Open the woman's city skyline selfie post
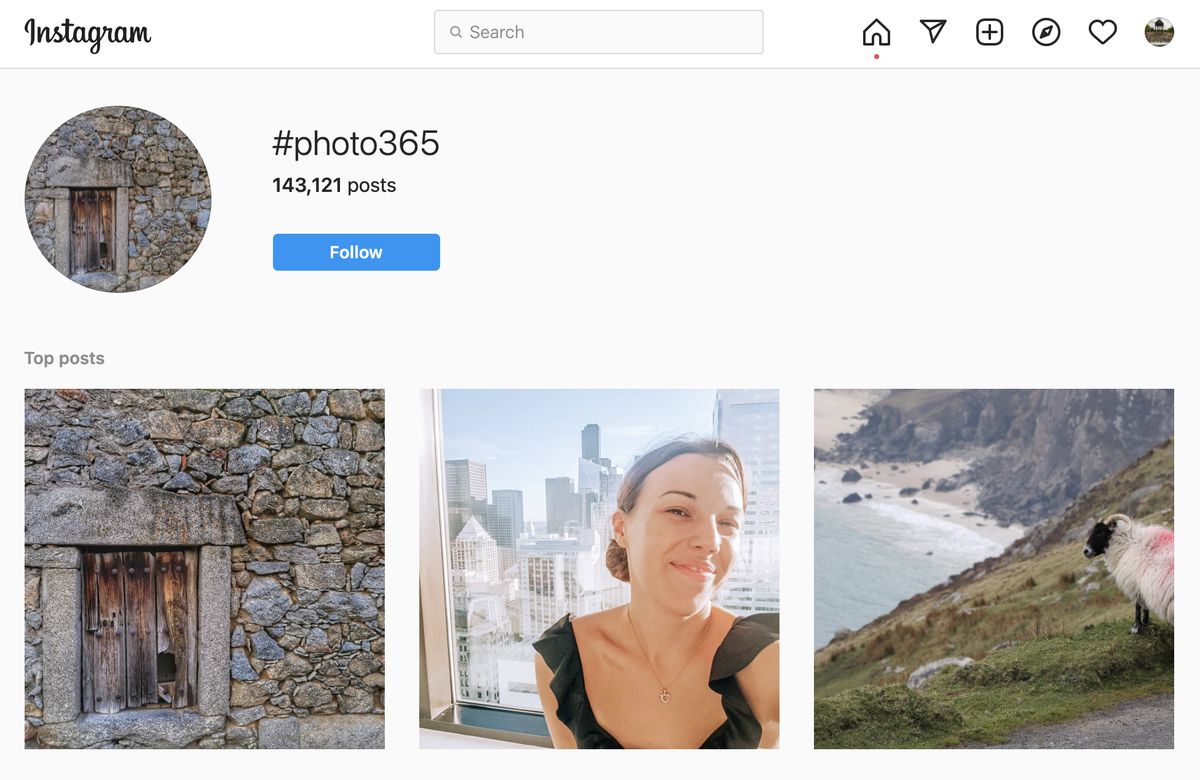1200x780 pixels. (x=599, y=568)
